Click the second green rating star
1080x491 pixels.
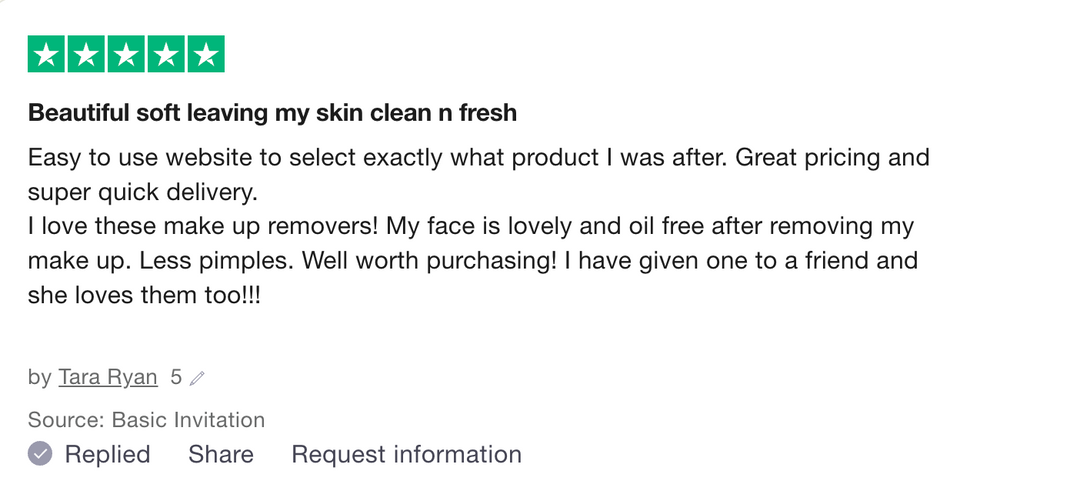(87, 55)
